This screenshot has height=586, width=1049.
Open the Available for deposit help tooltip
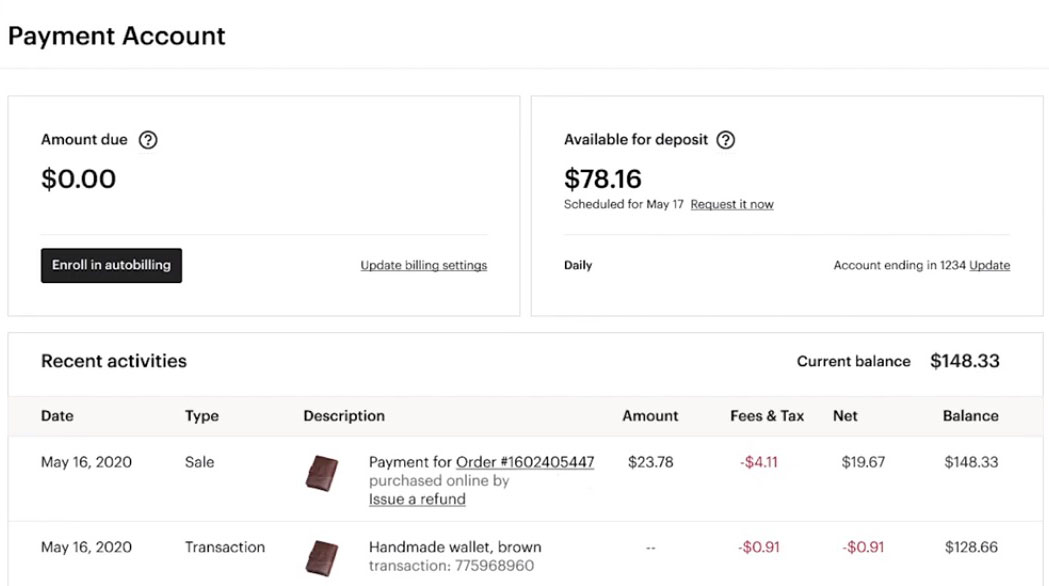[x=728, y=140]
